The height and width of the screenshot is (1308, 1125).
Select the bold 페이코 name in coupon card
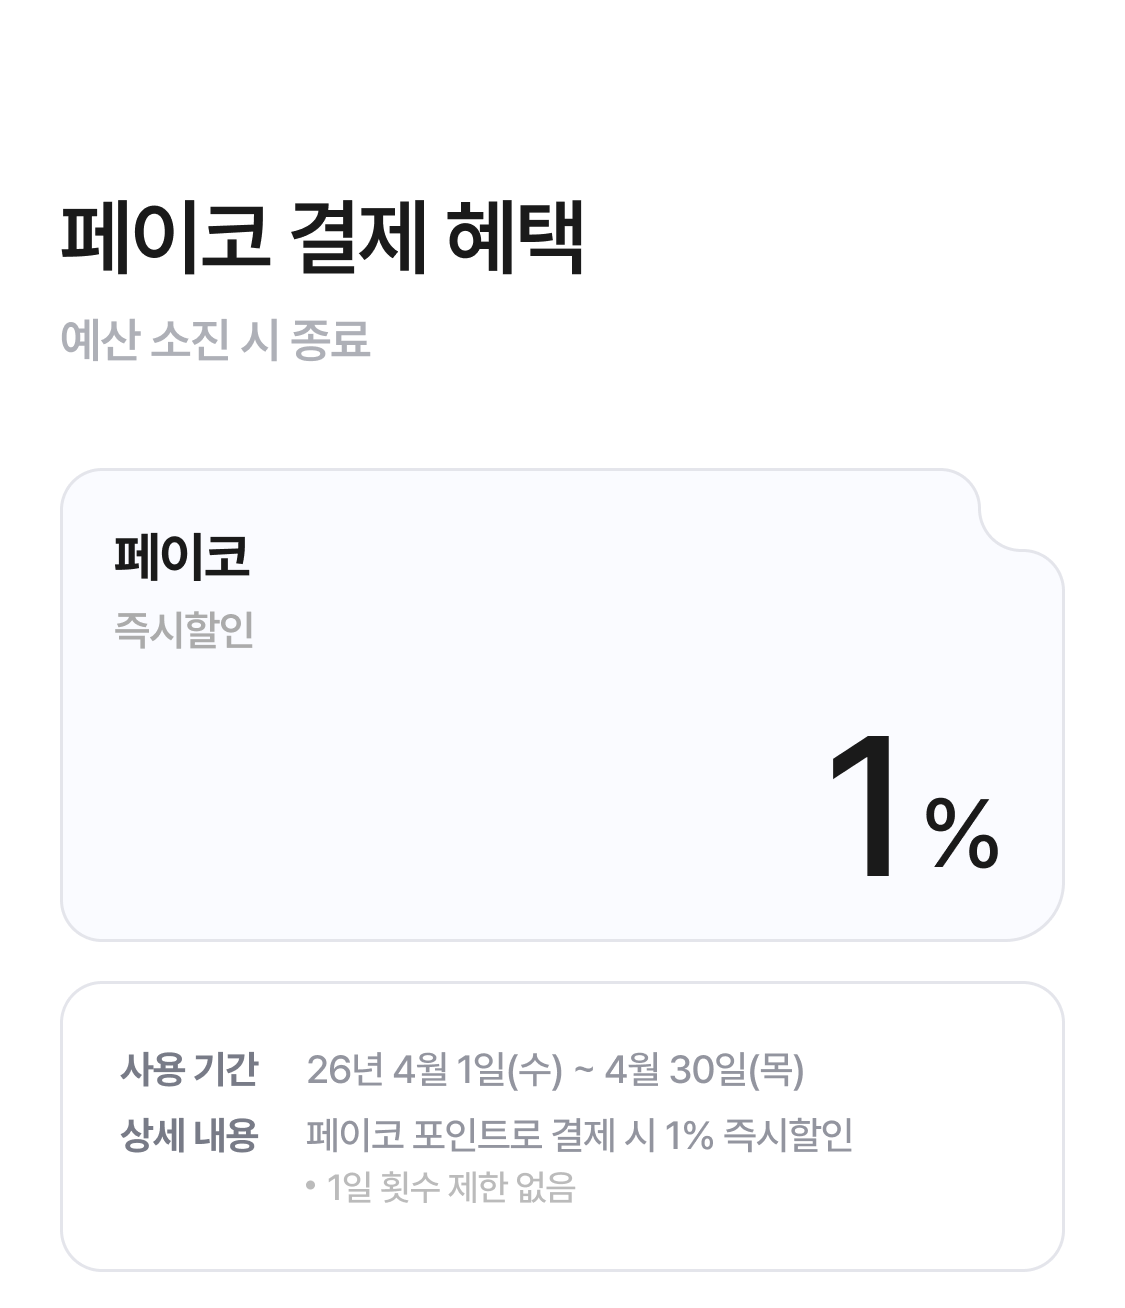tap(182, 556)
